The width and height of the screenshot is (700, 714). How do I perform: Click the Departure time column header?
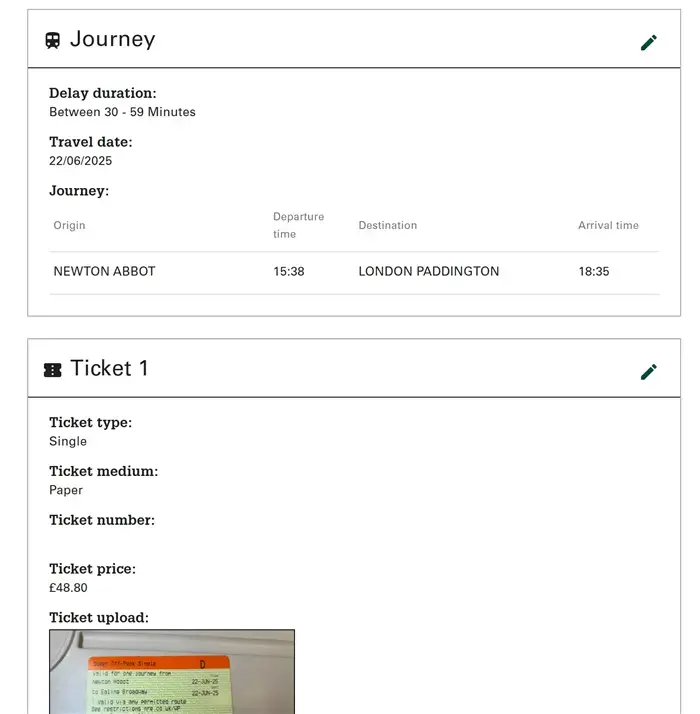[x=299, y=225]
